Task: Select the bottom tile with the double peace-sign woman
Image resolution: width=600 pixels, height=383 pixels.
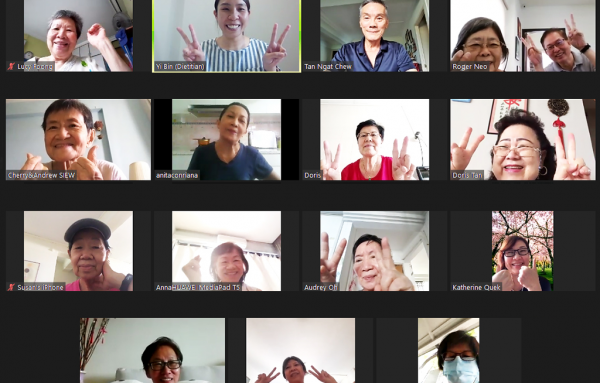Action: (300, 350)
